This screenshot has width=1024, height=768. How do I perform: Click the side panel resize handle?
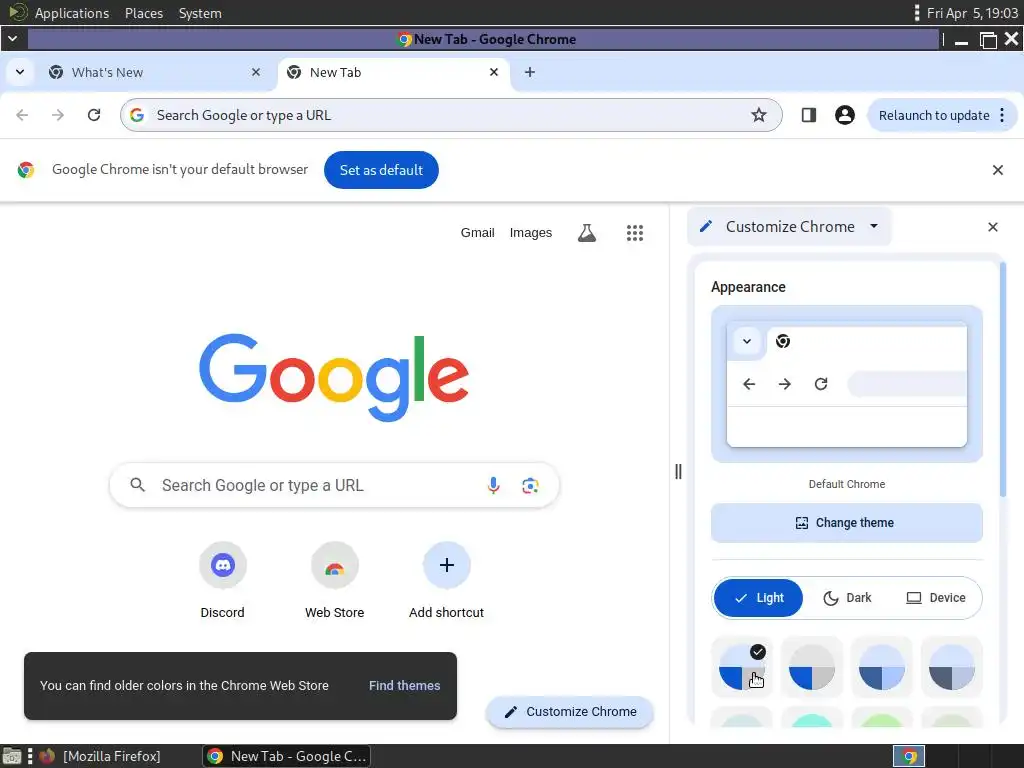pos(678,472)
